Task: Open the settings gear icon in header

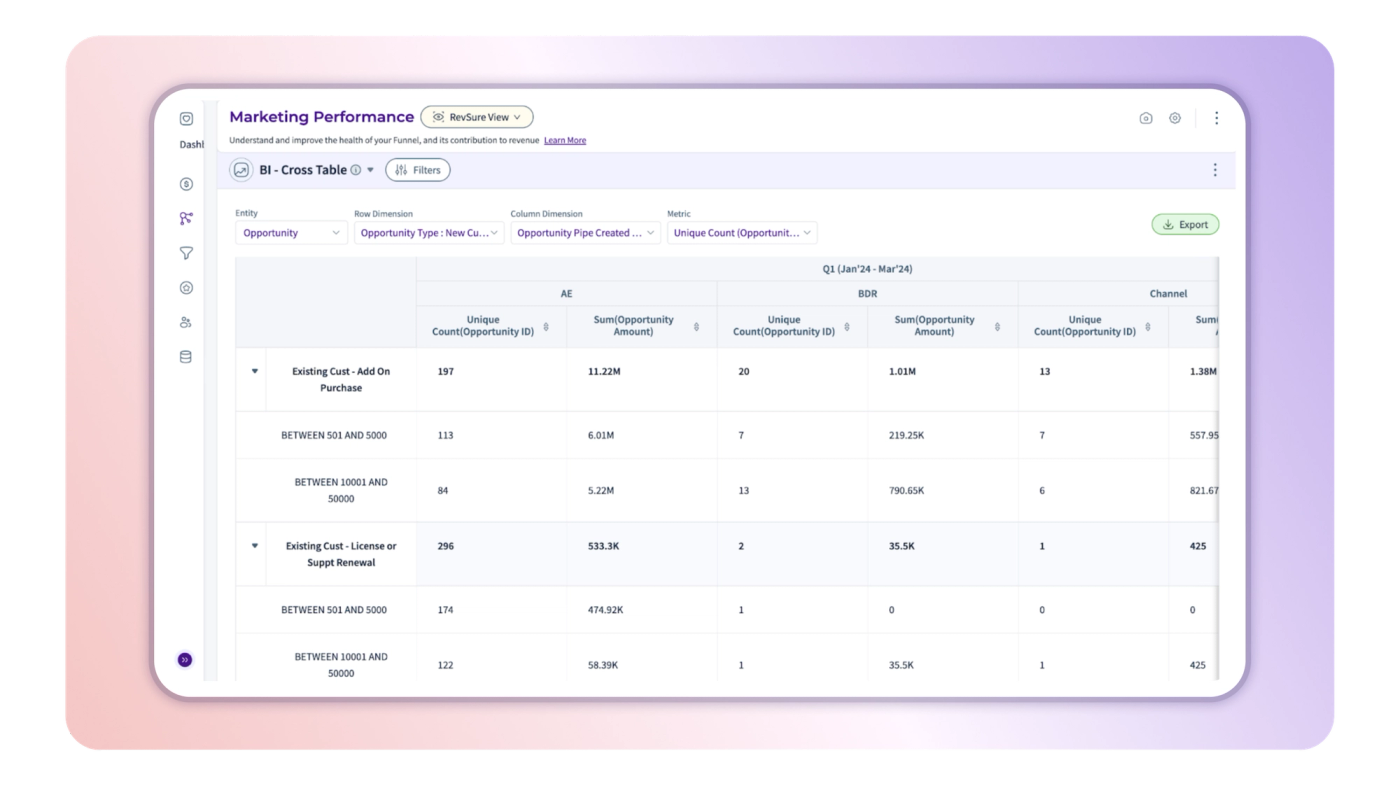Action: (x=1175, y=118)
